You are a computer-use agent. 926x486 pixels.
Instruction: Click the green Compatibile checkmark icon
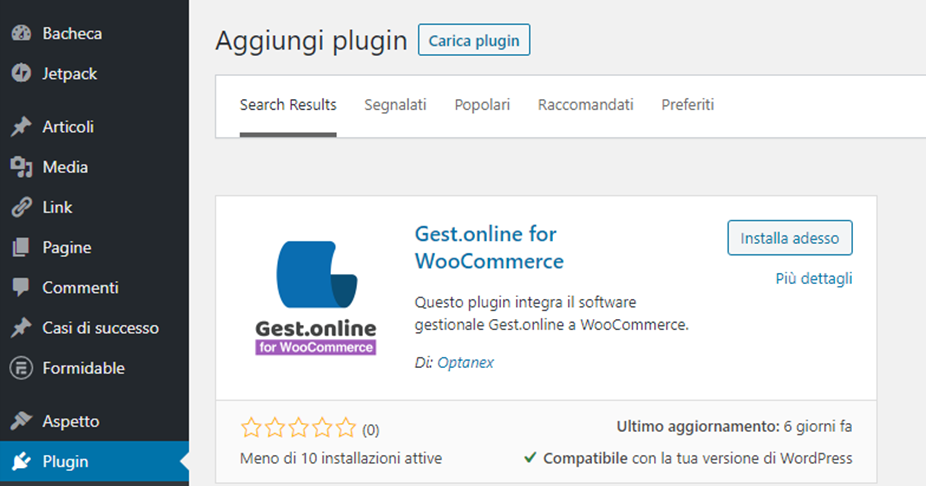point(530,458)
